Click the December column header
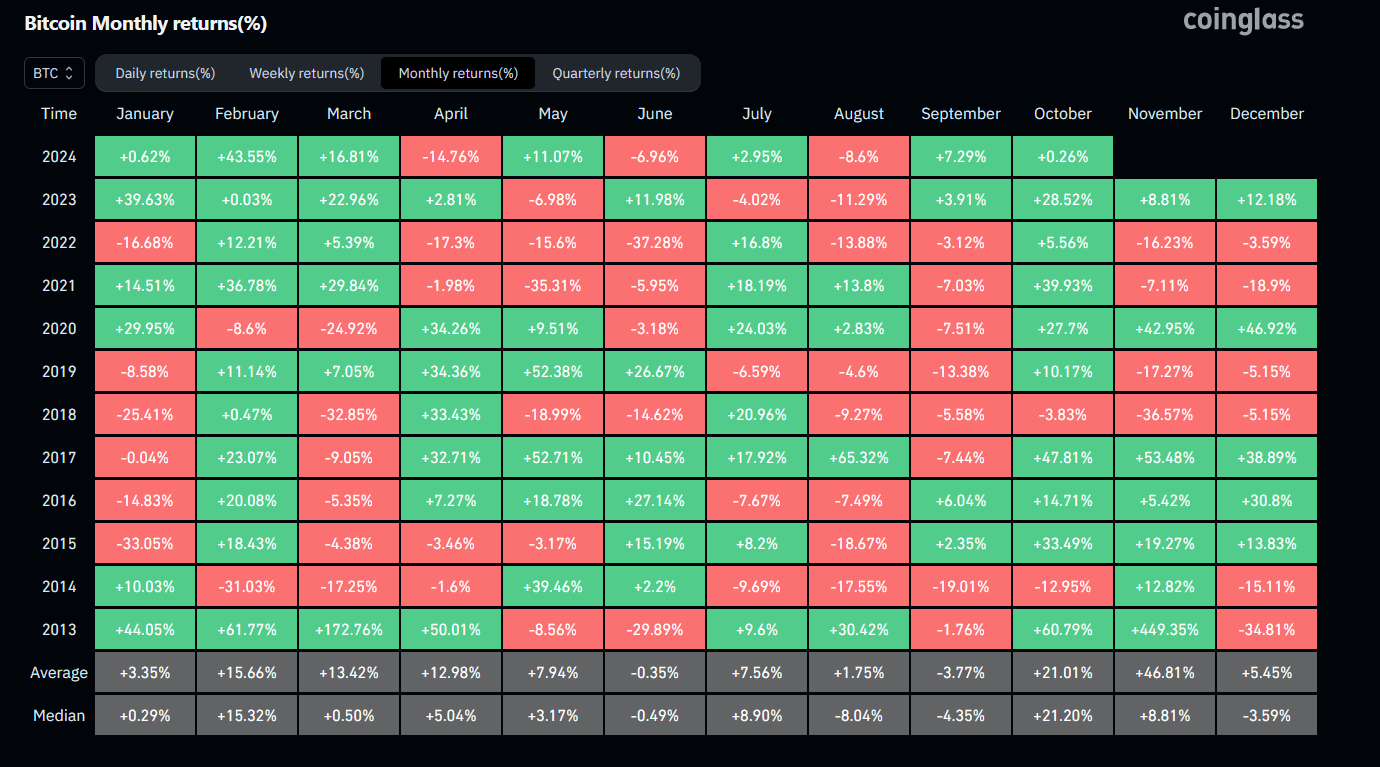This screenshot has height=767, width=1380. (x=1266, y=113)
